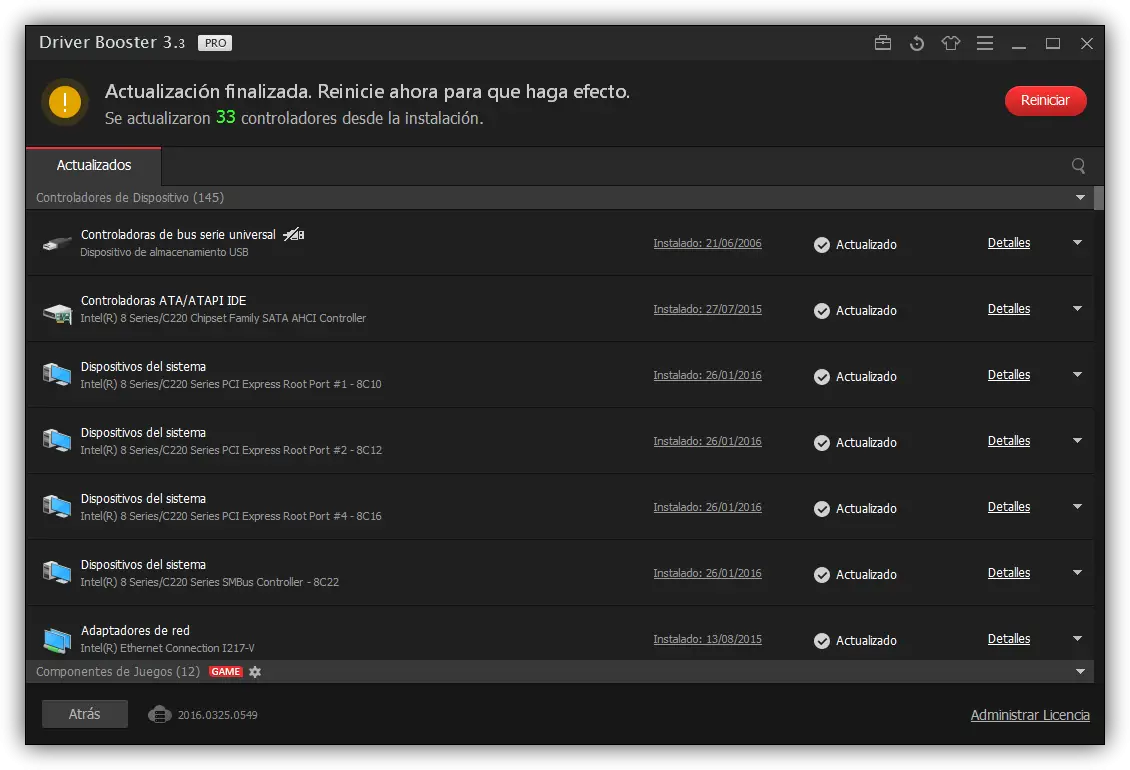The image size is (1130, 770).
Task: Click the Ethernet network adapter icon
Action: pos(57,640)
